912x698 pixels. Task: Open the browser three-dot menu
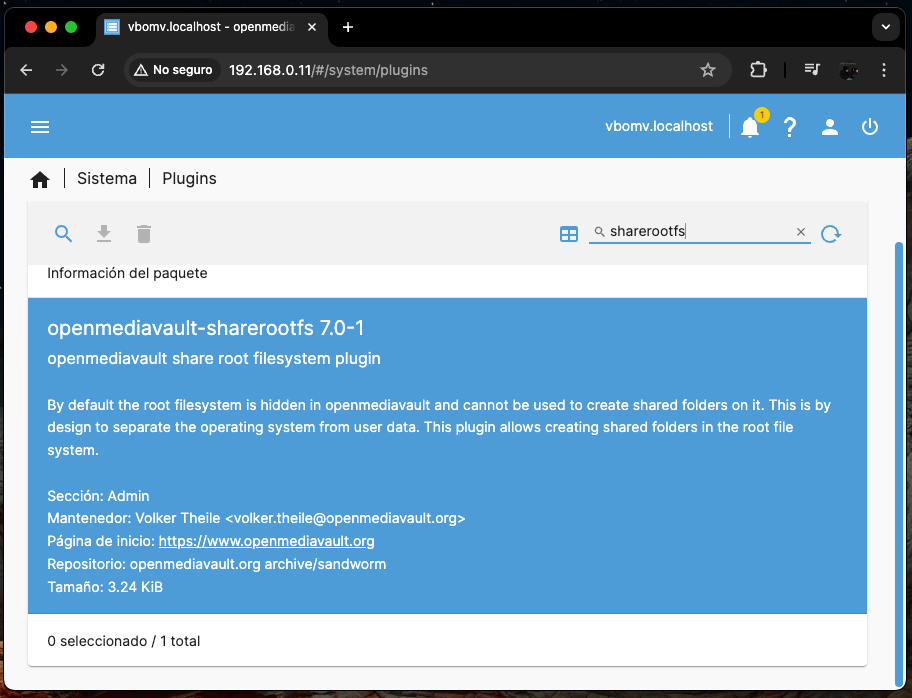point(884,70)
